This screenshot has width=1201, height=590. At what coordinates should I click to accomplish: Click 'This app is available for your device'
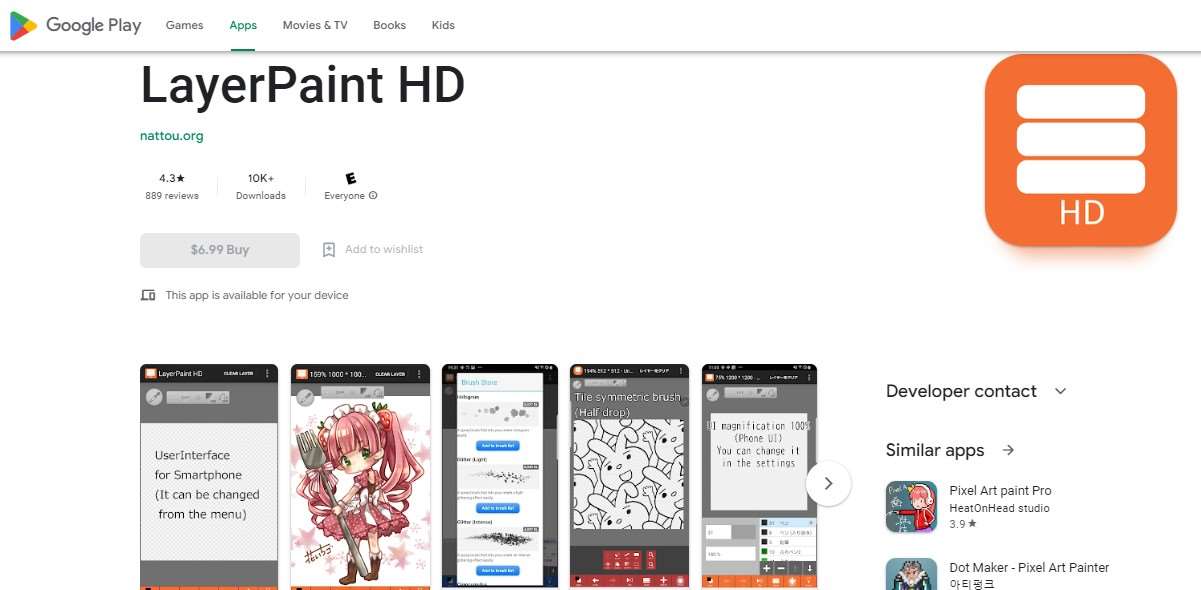tap(257, 295)
